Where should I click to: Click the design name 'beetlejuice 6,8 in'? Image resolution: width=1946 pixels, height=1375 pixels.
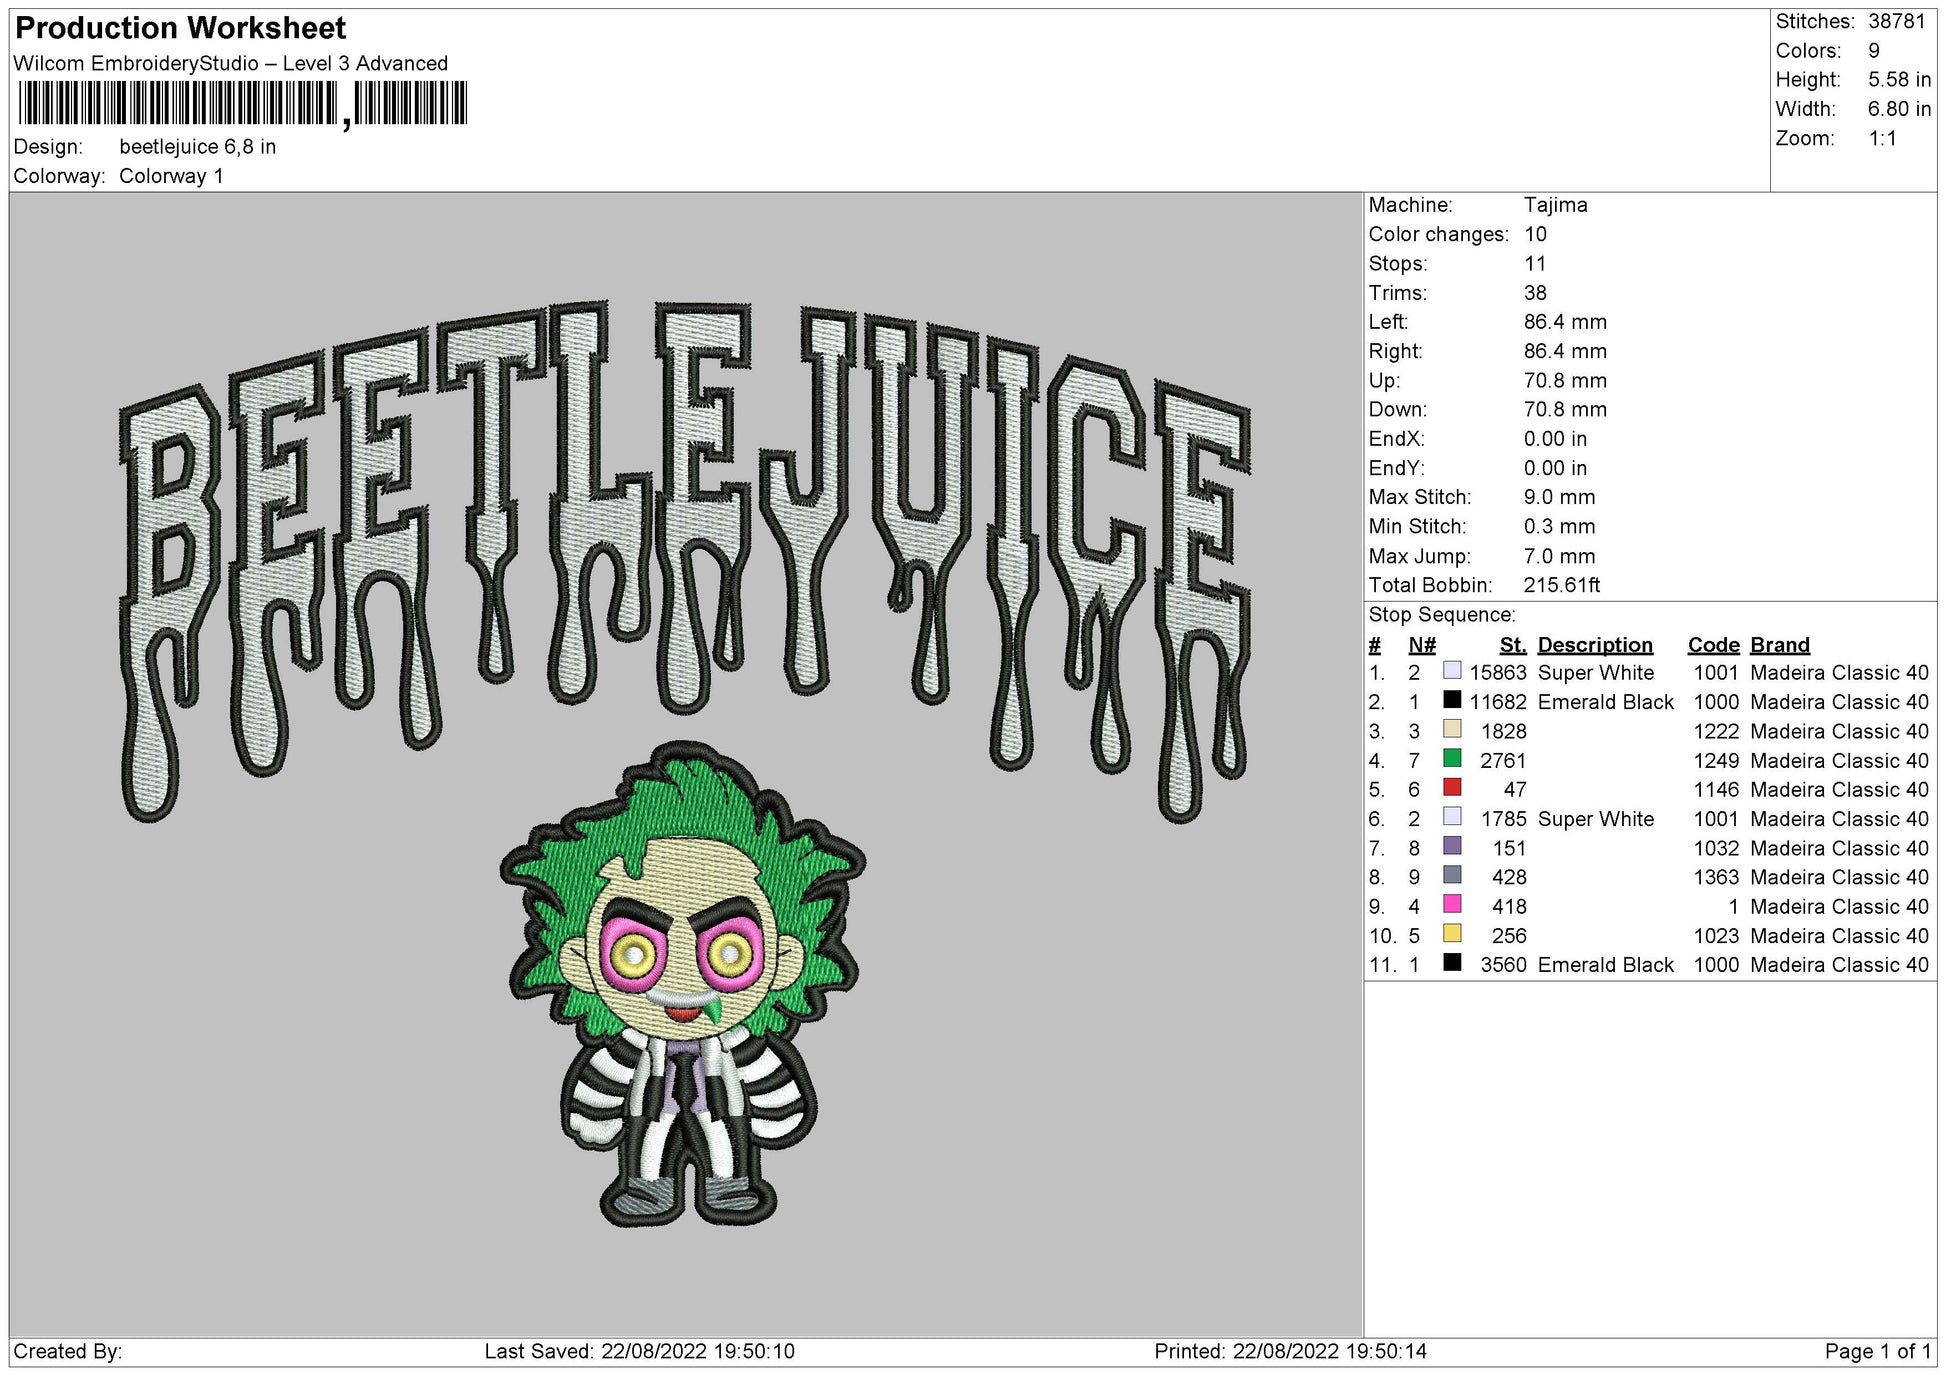click(x=198, y=147)
